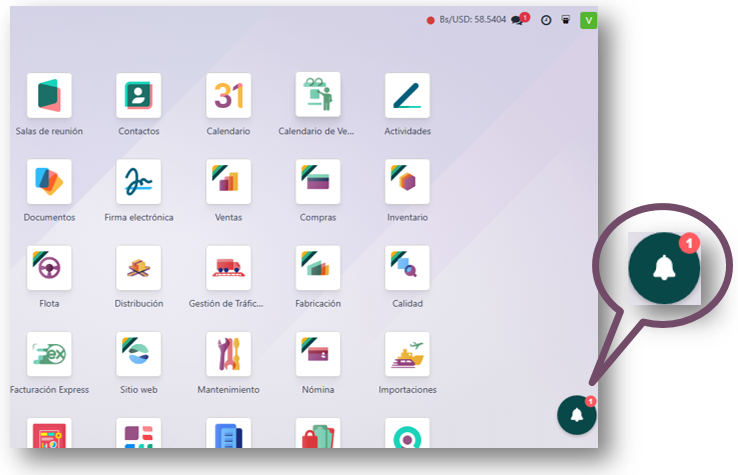This screenshot has width=738, height=475.
Task: Launch the Firma electrónica app
Action: 138,182
